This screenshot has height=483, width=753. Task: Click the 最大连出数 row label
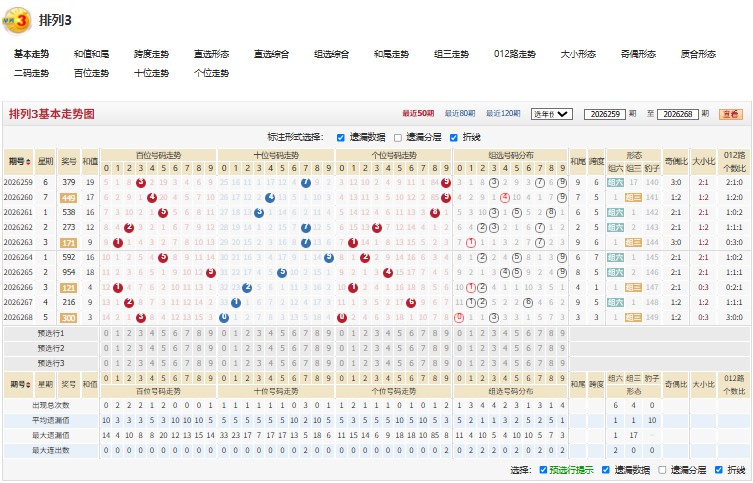[x=51, y=450]
